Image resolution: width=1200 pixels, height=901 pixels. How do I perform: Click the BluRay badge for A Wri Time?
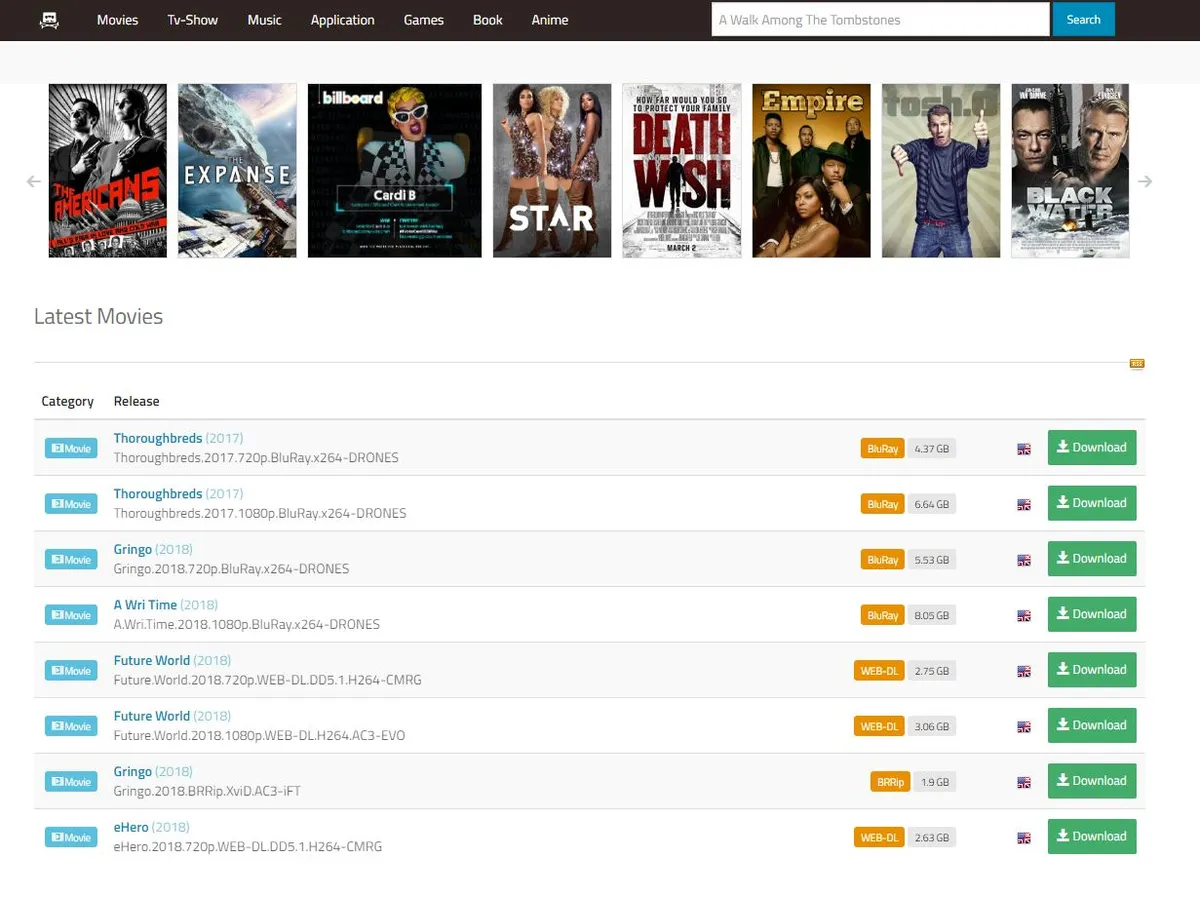(882, 615)
